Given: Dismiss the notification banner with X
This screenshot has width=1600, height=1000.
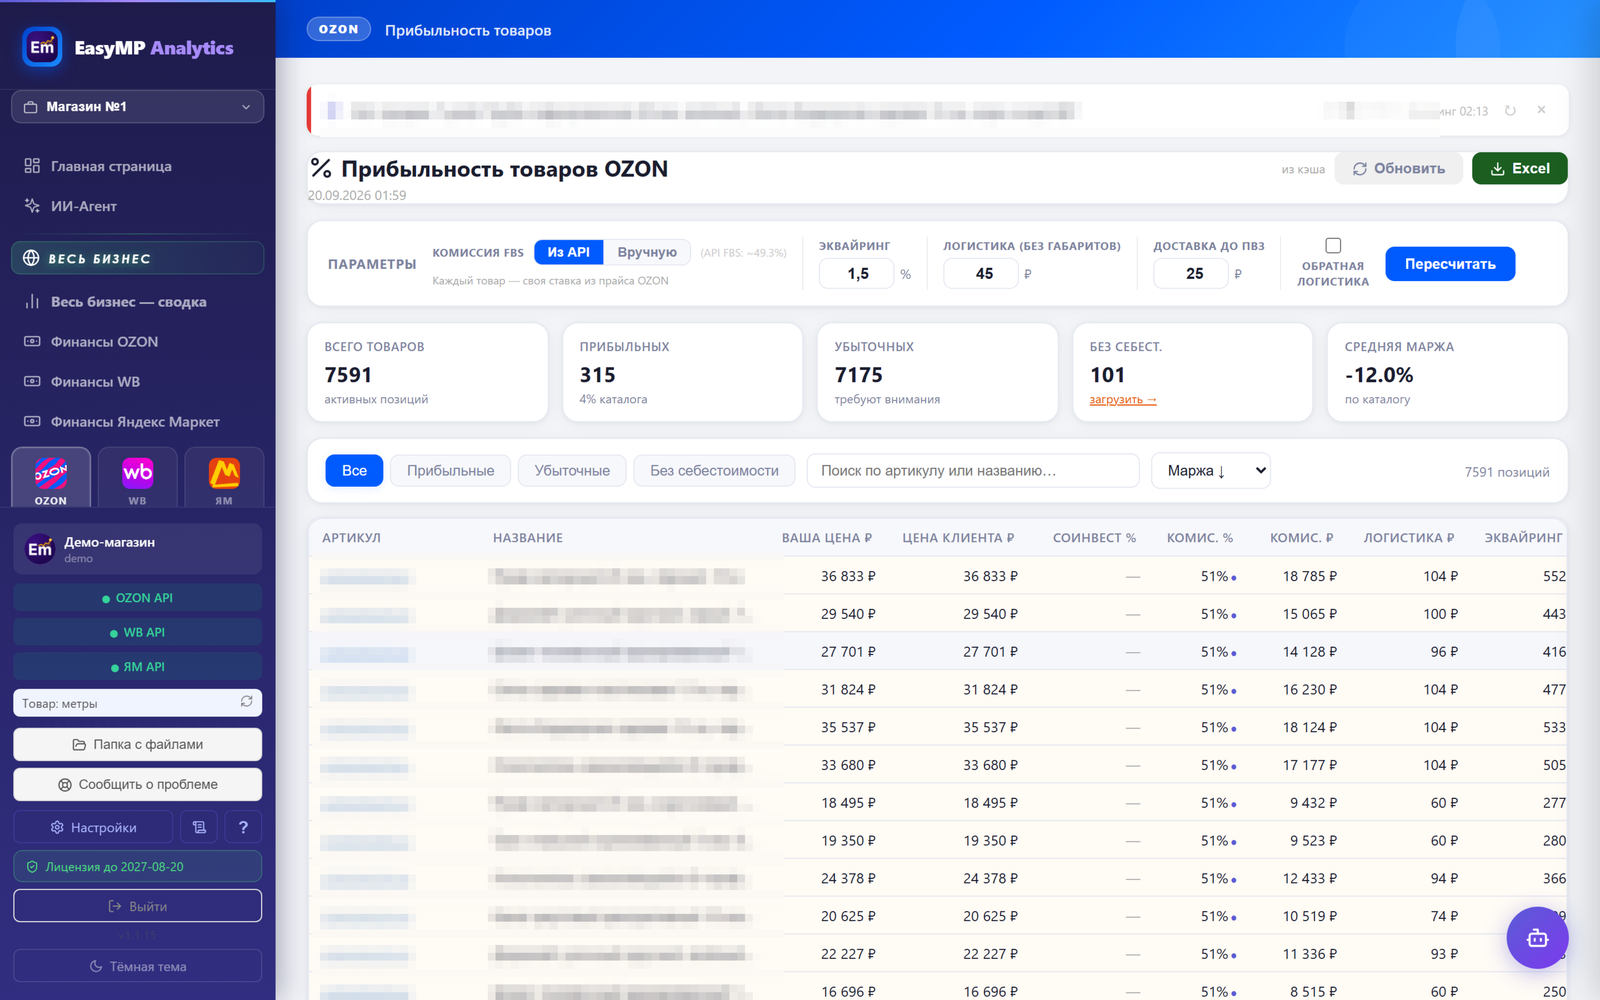Looking at the screenshot, I should click(x=1541, y=110).
